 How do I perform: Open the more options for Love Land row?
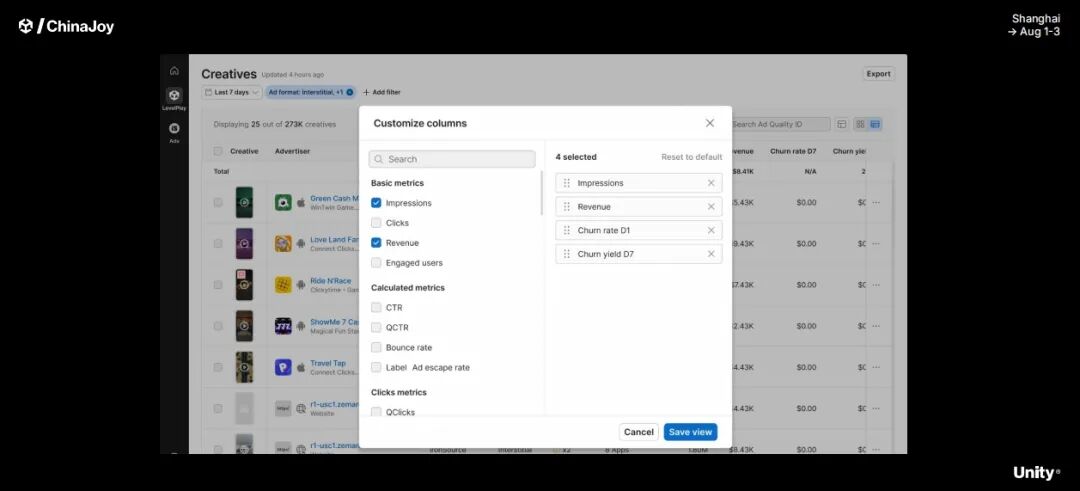876,244
